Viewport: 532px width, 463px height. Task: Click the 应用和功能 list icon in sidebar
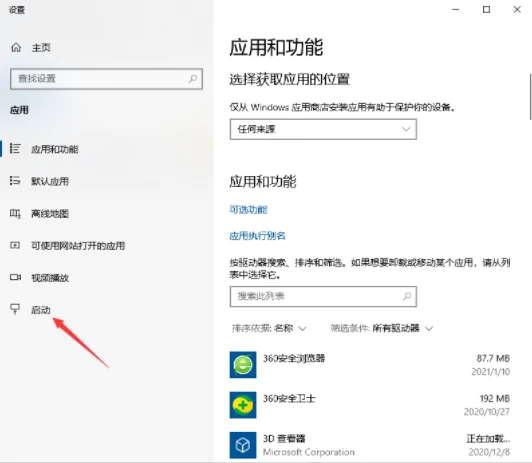tap(15, 149)
